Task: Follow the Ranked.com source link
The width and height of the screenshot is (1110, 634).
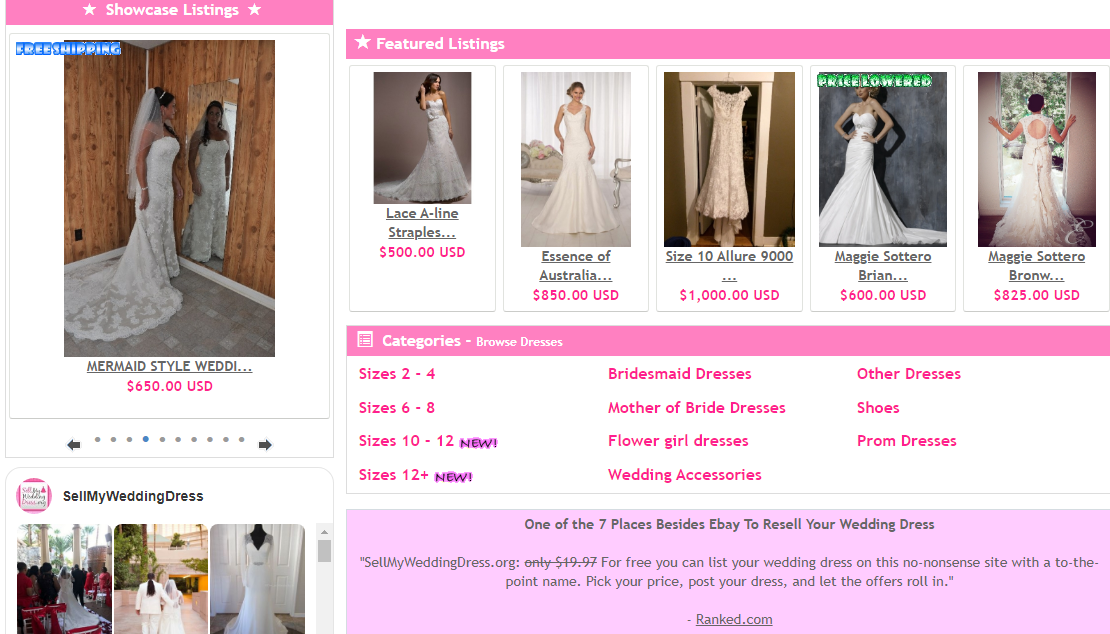Action: tap(733, 619)
